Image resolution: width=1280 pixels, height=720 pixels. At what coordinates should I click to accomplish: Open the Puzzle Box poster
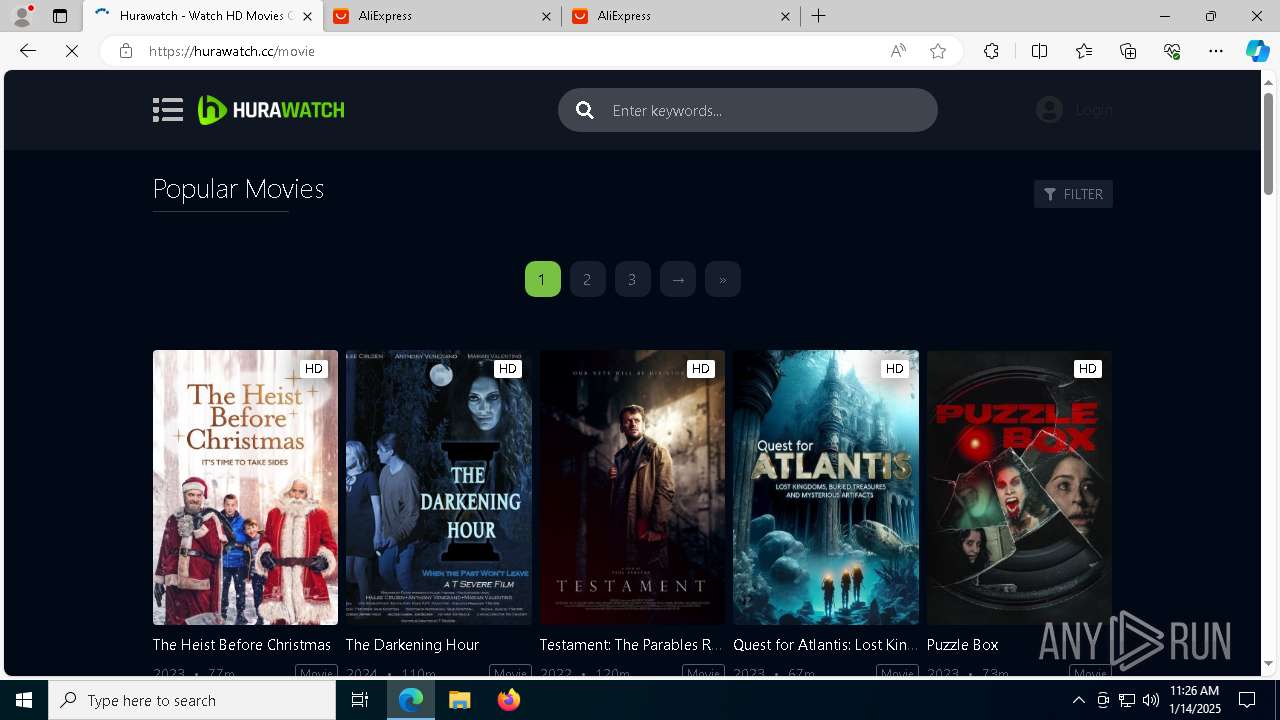pos(1019,487)
